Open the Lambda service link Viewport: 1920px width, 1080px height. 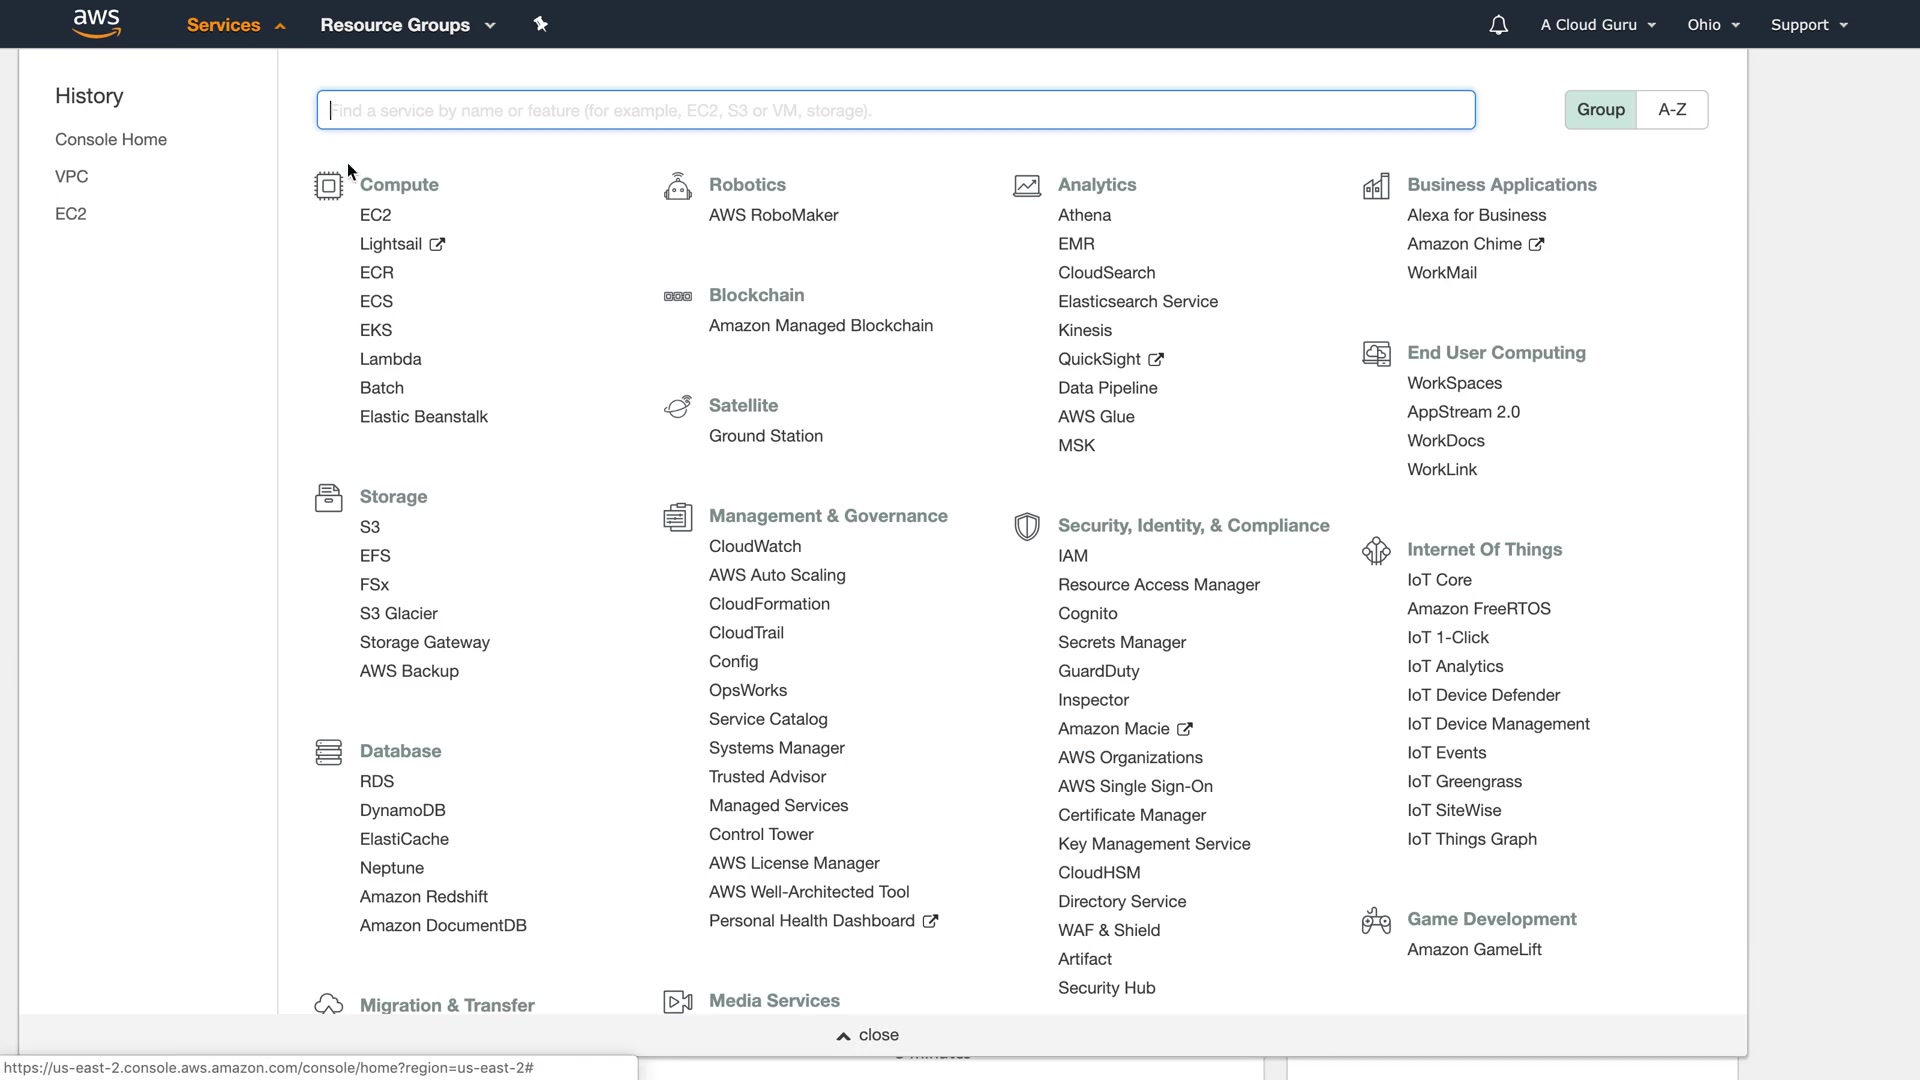(390, 359)
